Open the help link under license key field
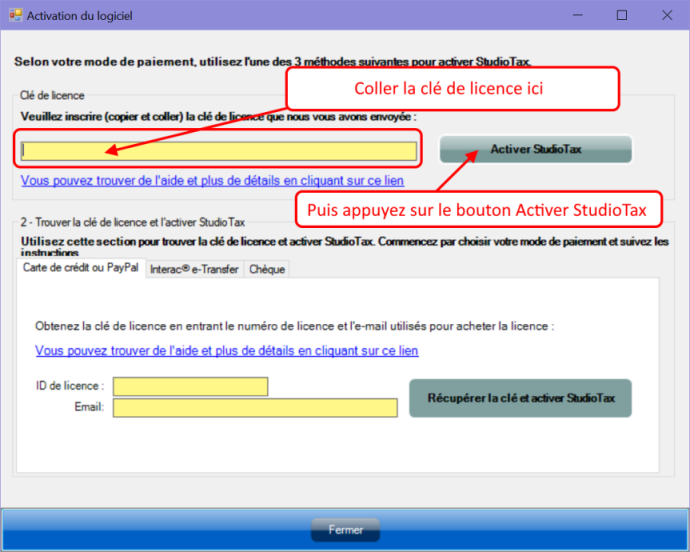This screenshot has width=690, height=552. (x=212, y=180)
